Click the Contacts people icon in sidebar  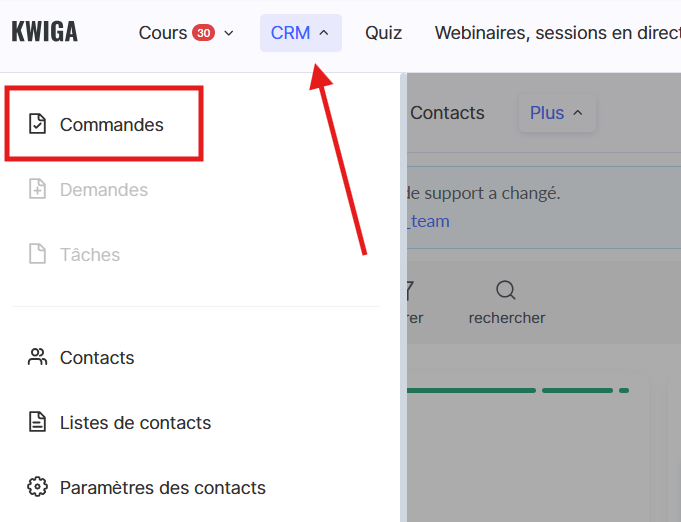(x=38, y=357)
